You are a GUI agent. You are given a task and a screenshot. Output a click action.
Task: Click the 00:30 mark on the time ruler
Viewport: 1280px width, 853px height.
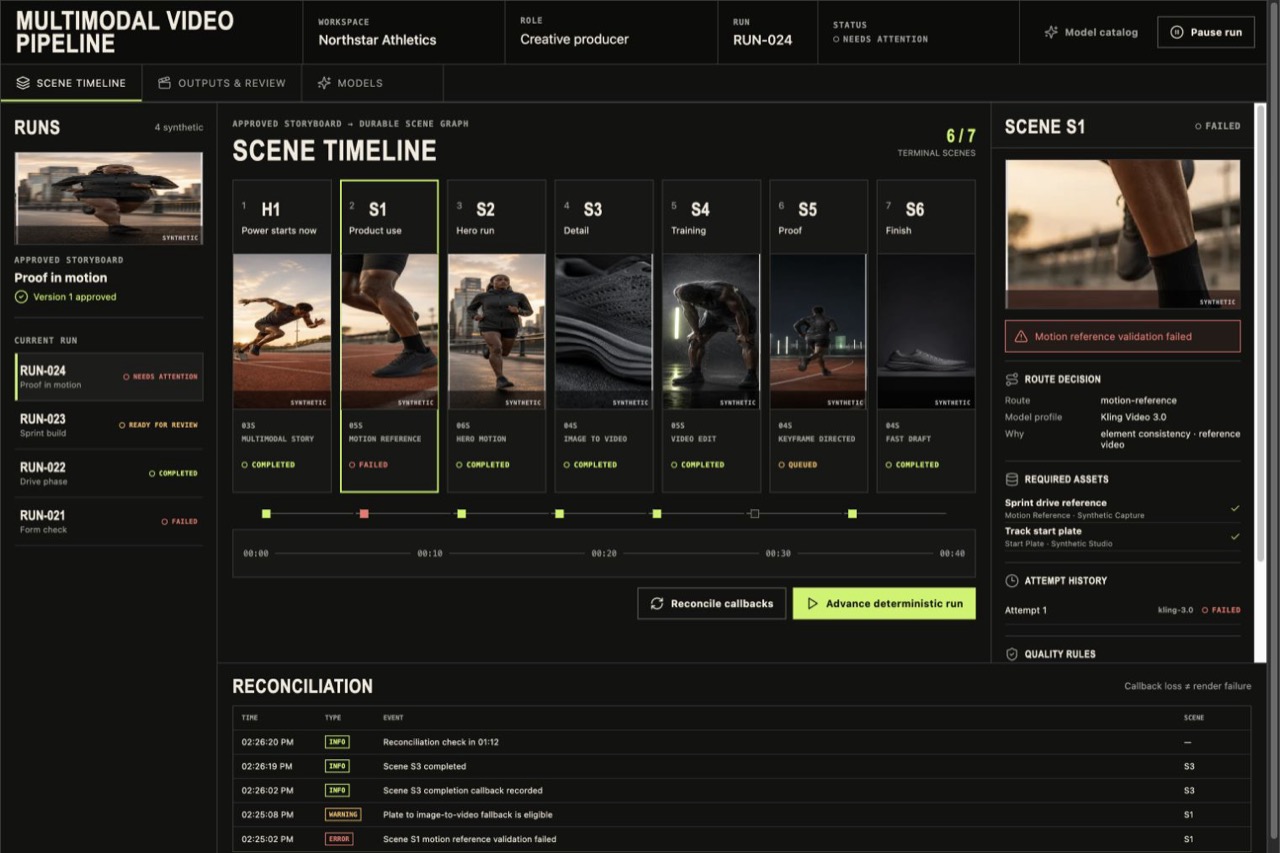pos(778,553)
